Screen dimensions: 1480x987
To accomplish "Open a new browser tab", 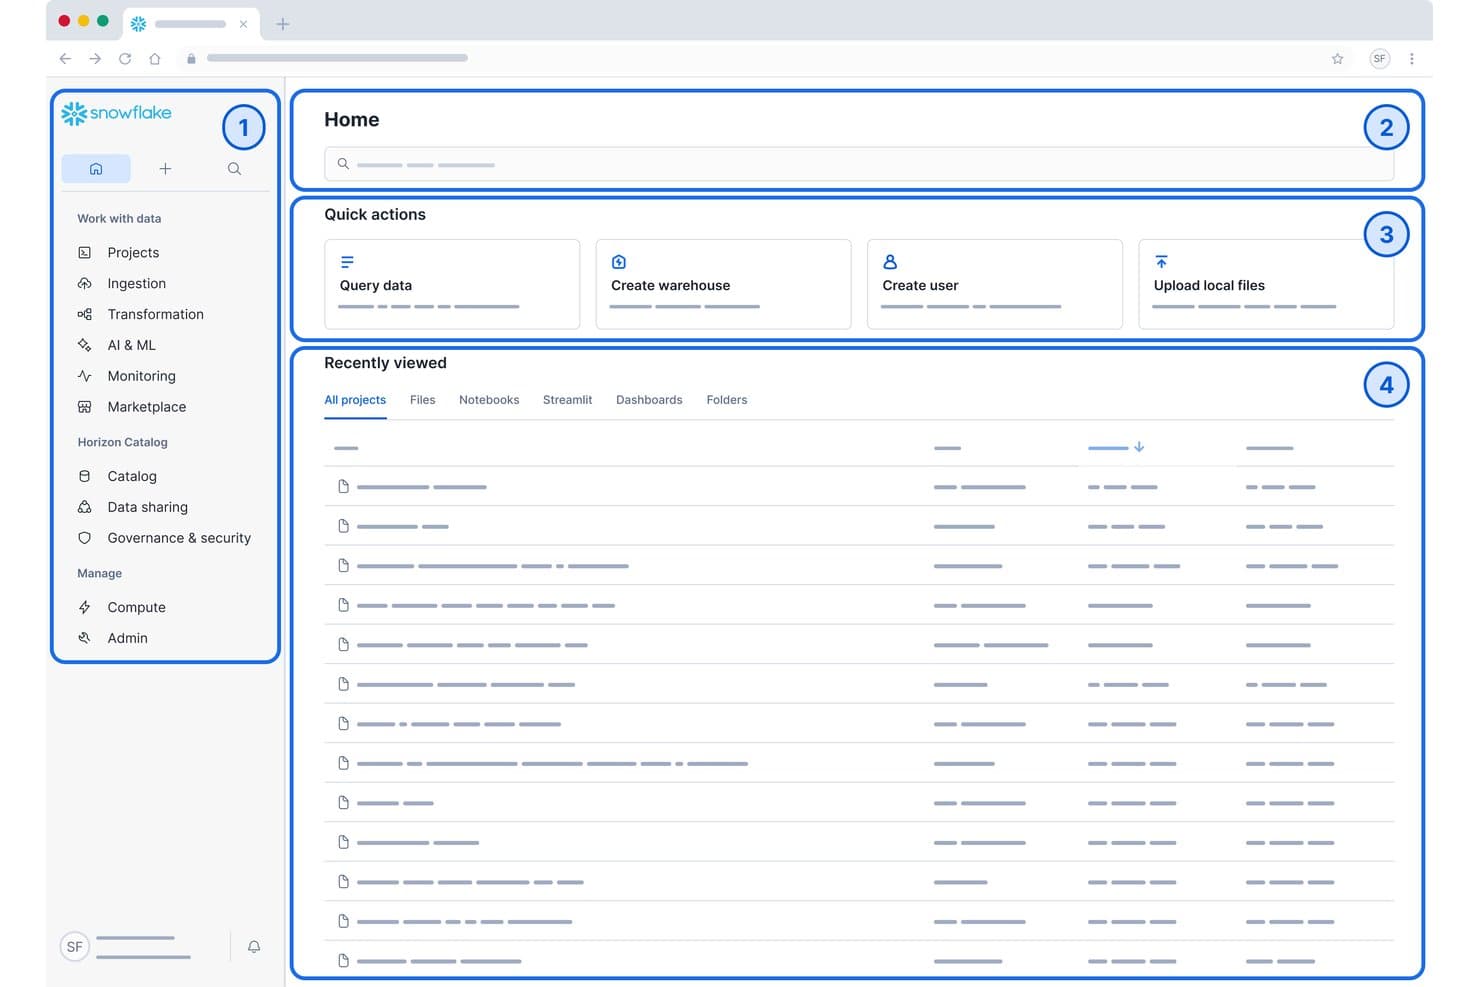I will point(283,24).
